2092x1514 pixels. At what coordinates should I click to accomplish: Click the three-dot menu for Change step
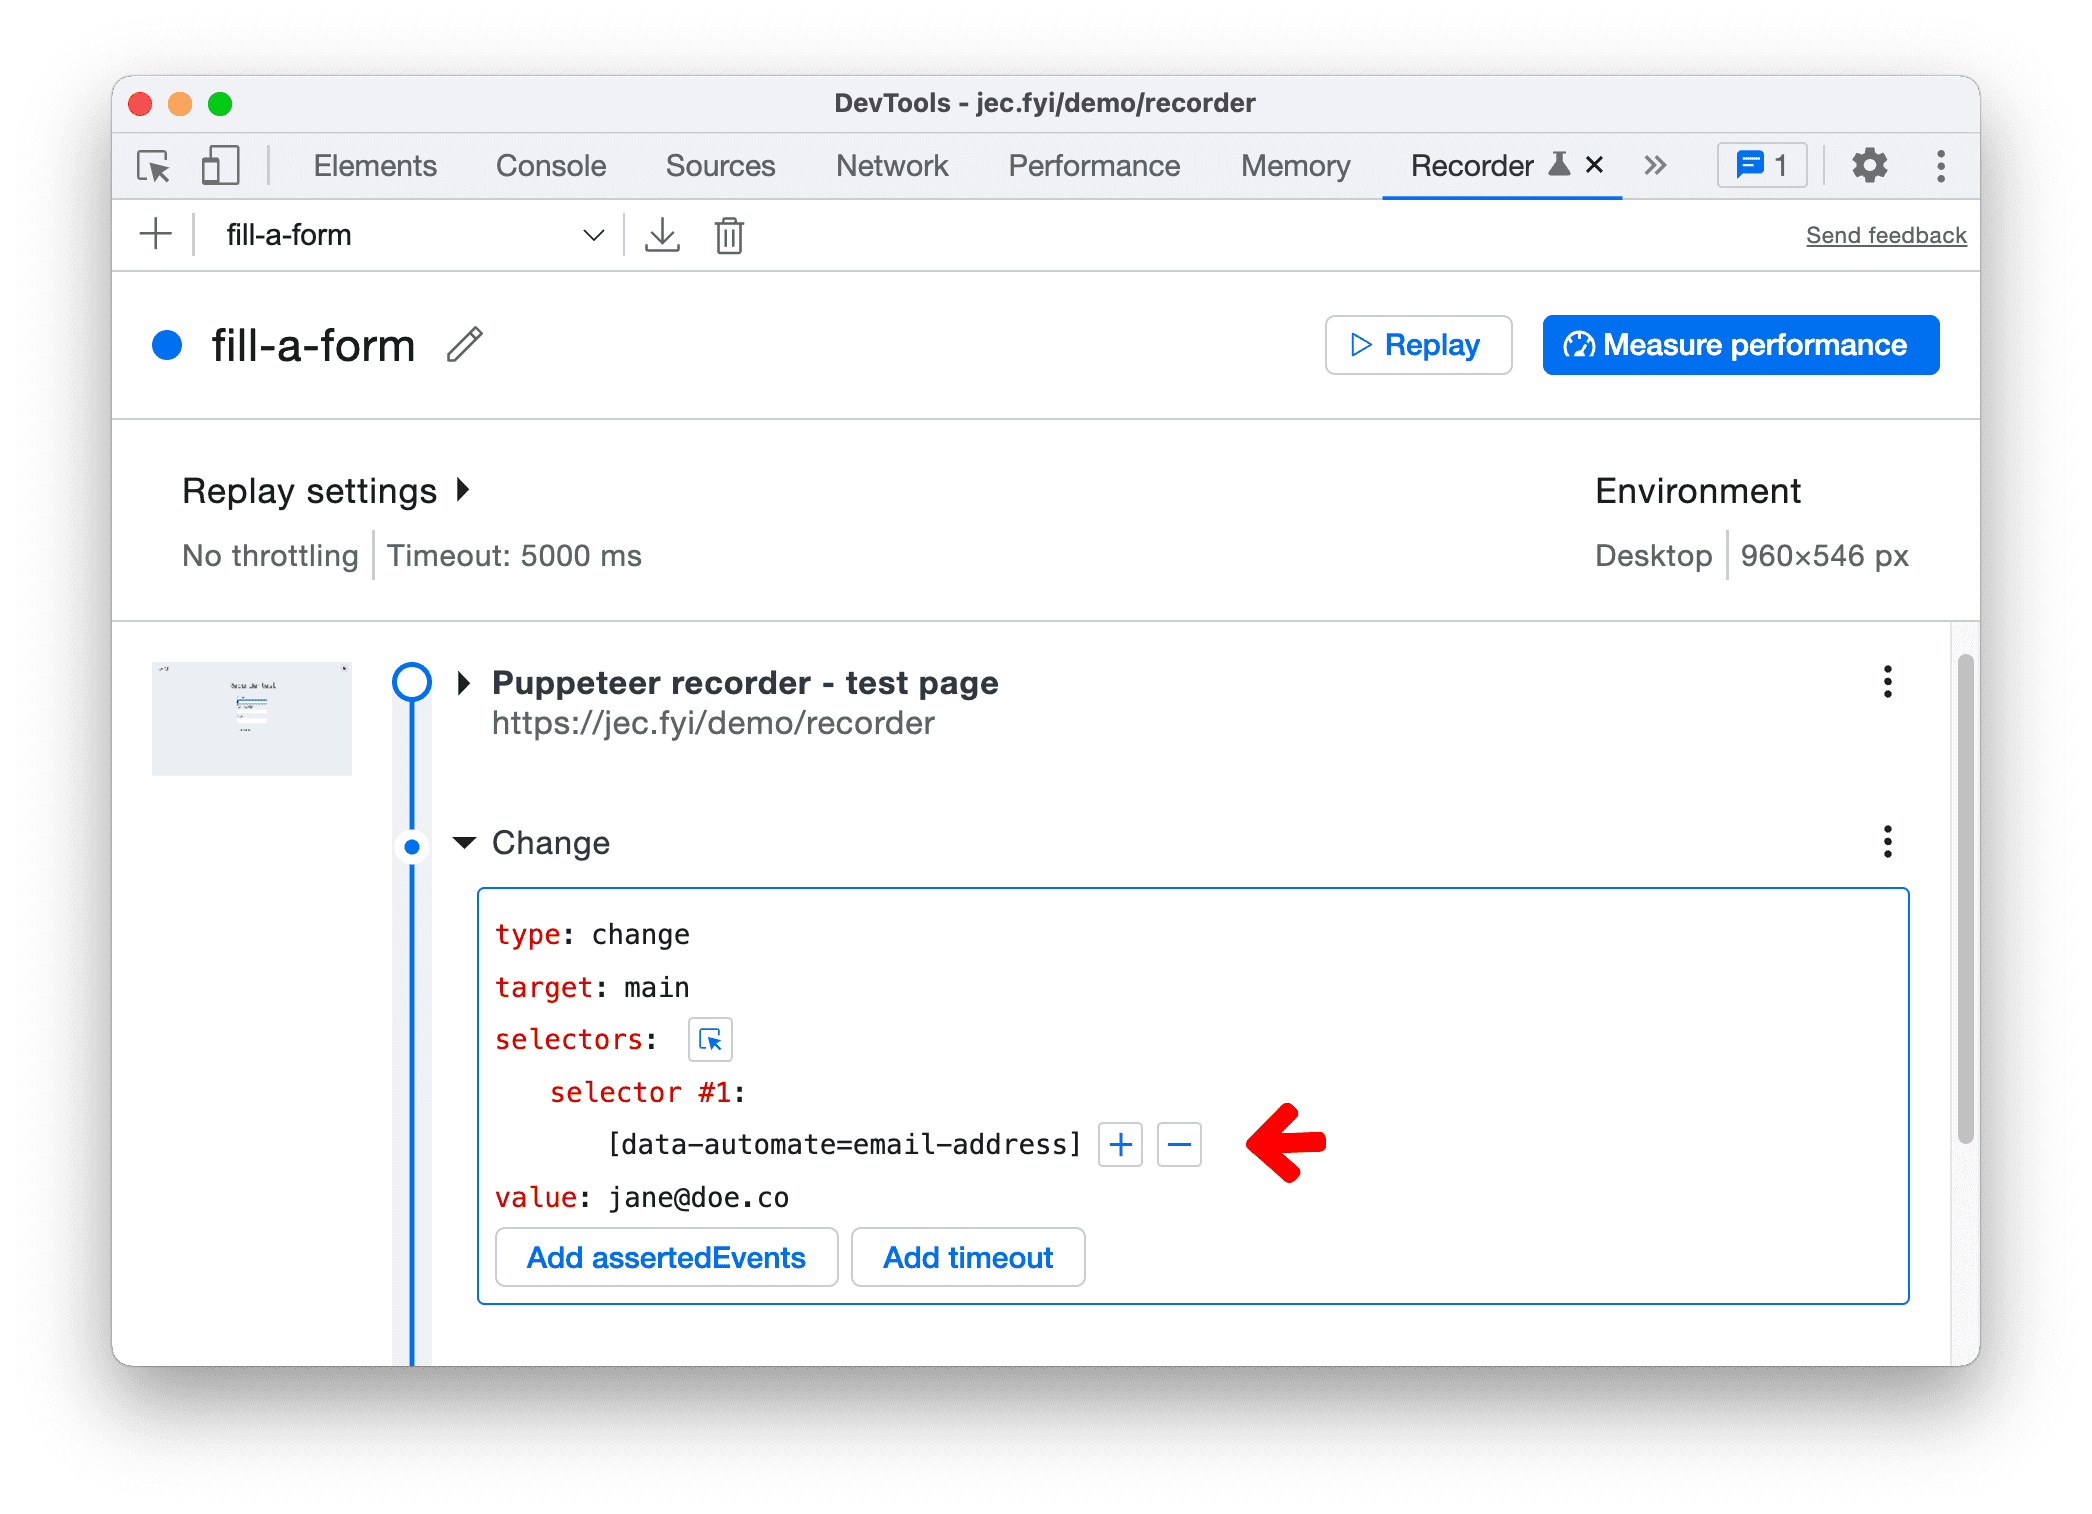coord(1887,840)
